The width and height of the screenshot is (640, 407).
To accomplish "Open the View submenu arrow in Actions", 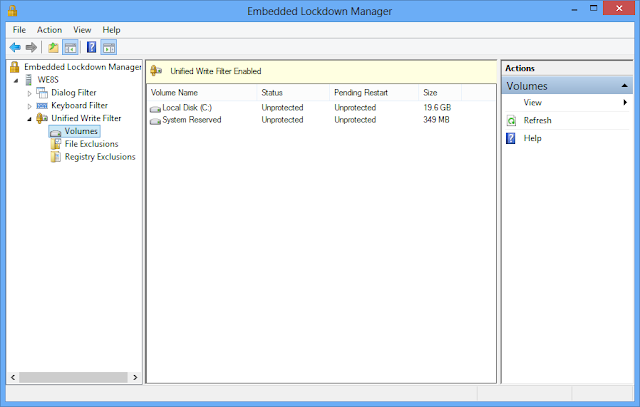I will coord(625,102).
